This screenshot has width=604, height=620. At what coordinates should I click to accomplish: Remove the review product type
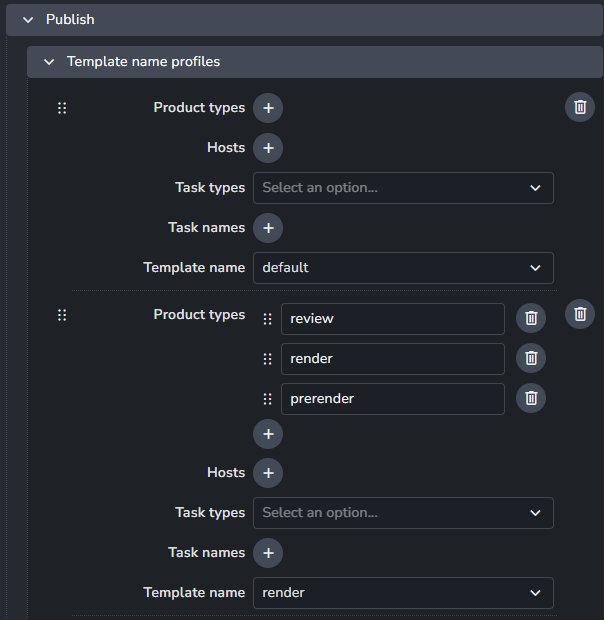(531, 319)
